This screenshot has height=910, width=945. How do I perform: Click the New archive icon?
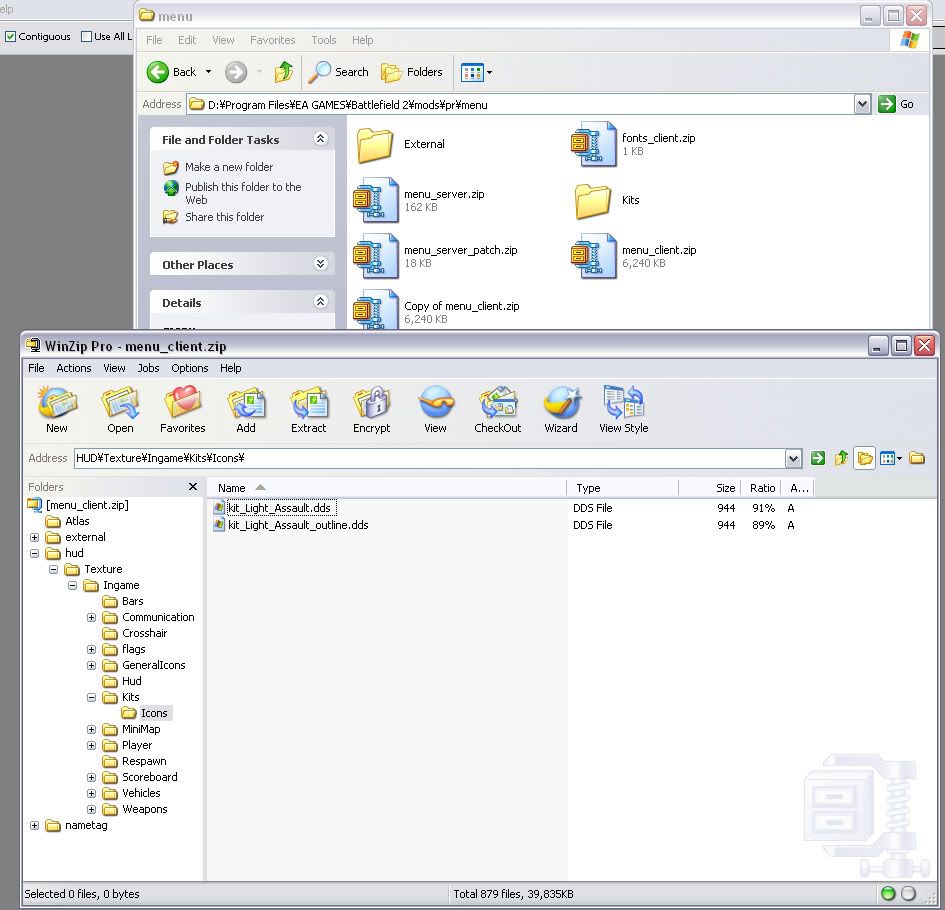(57, 404)
